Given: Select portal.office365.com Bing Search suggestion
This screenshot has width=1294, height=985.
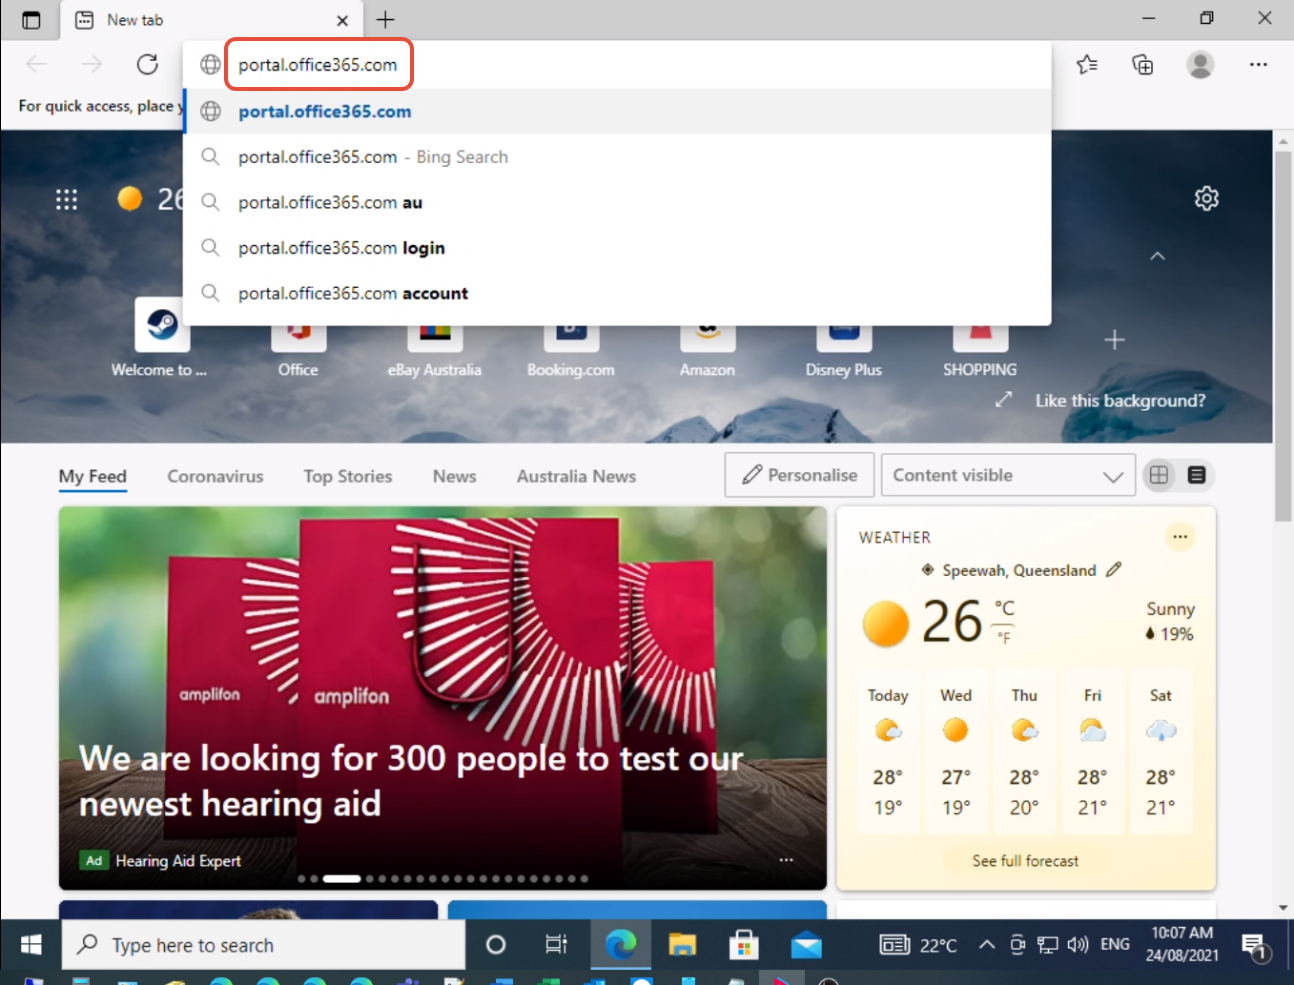Looking at the screenshot, I should (617, 157).
